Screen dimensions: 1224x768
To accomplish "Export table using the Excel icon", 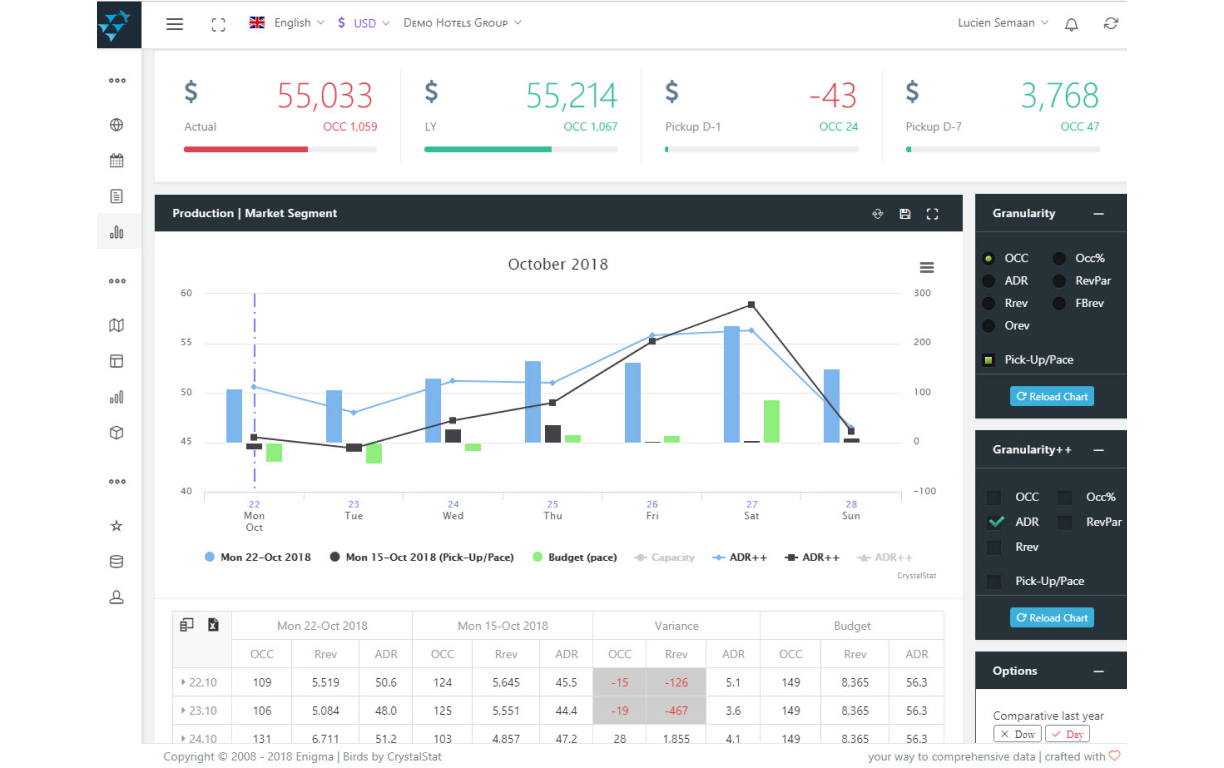I will coord(213,625).
